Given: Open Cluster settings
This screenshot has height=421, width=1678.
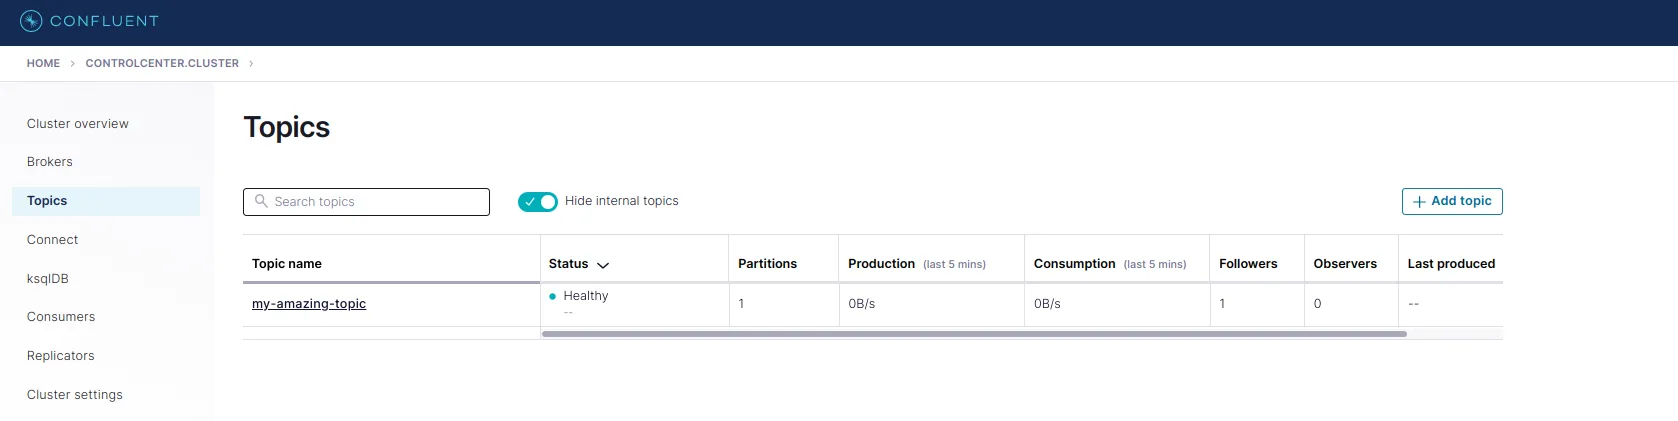Looking at the screenshot, I should 75,395.
